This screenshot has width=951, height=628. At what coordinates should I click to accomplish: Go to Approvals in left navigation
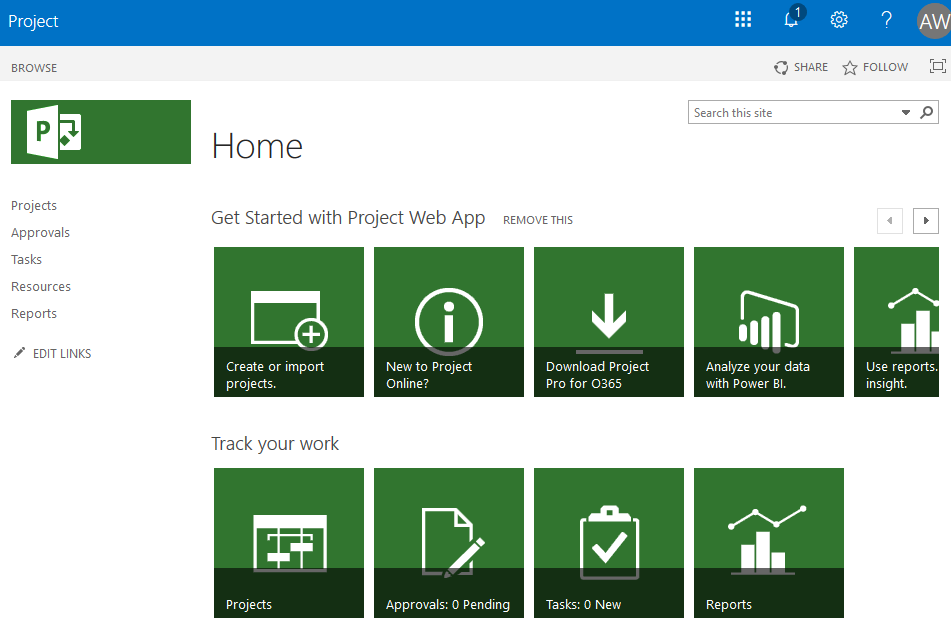[40, 232]
